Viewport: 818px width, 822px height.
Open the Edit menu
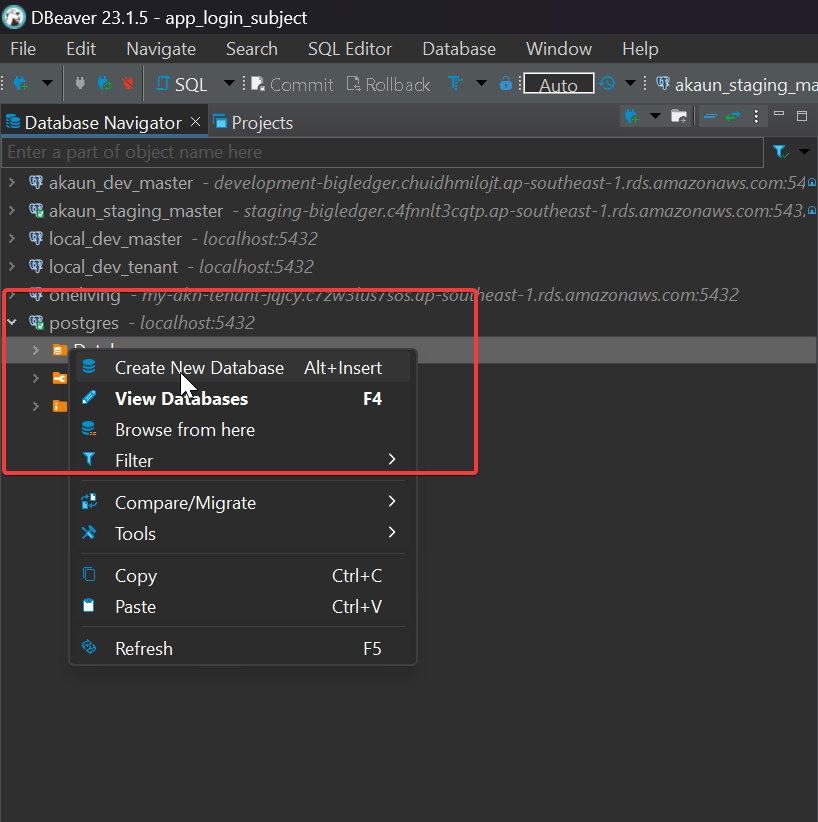[x=81, y=49]
